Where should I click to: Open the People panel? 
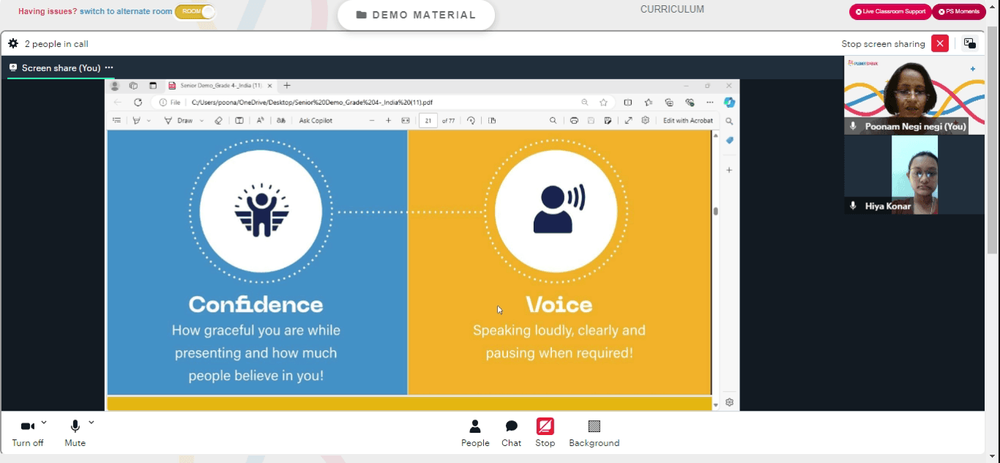click(475, 433)
